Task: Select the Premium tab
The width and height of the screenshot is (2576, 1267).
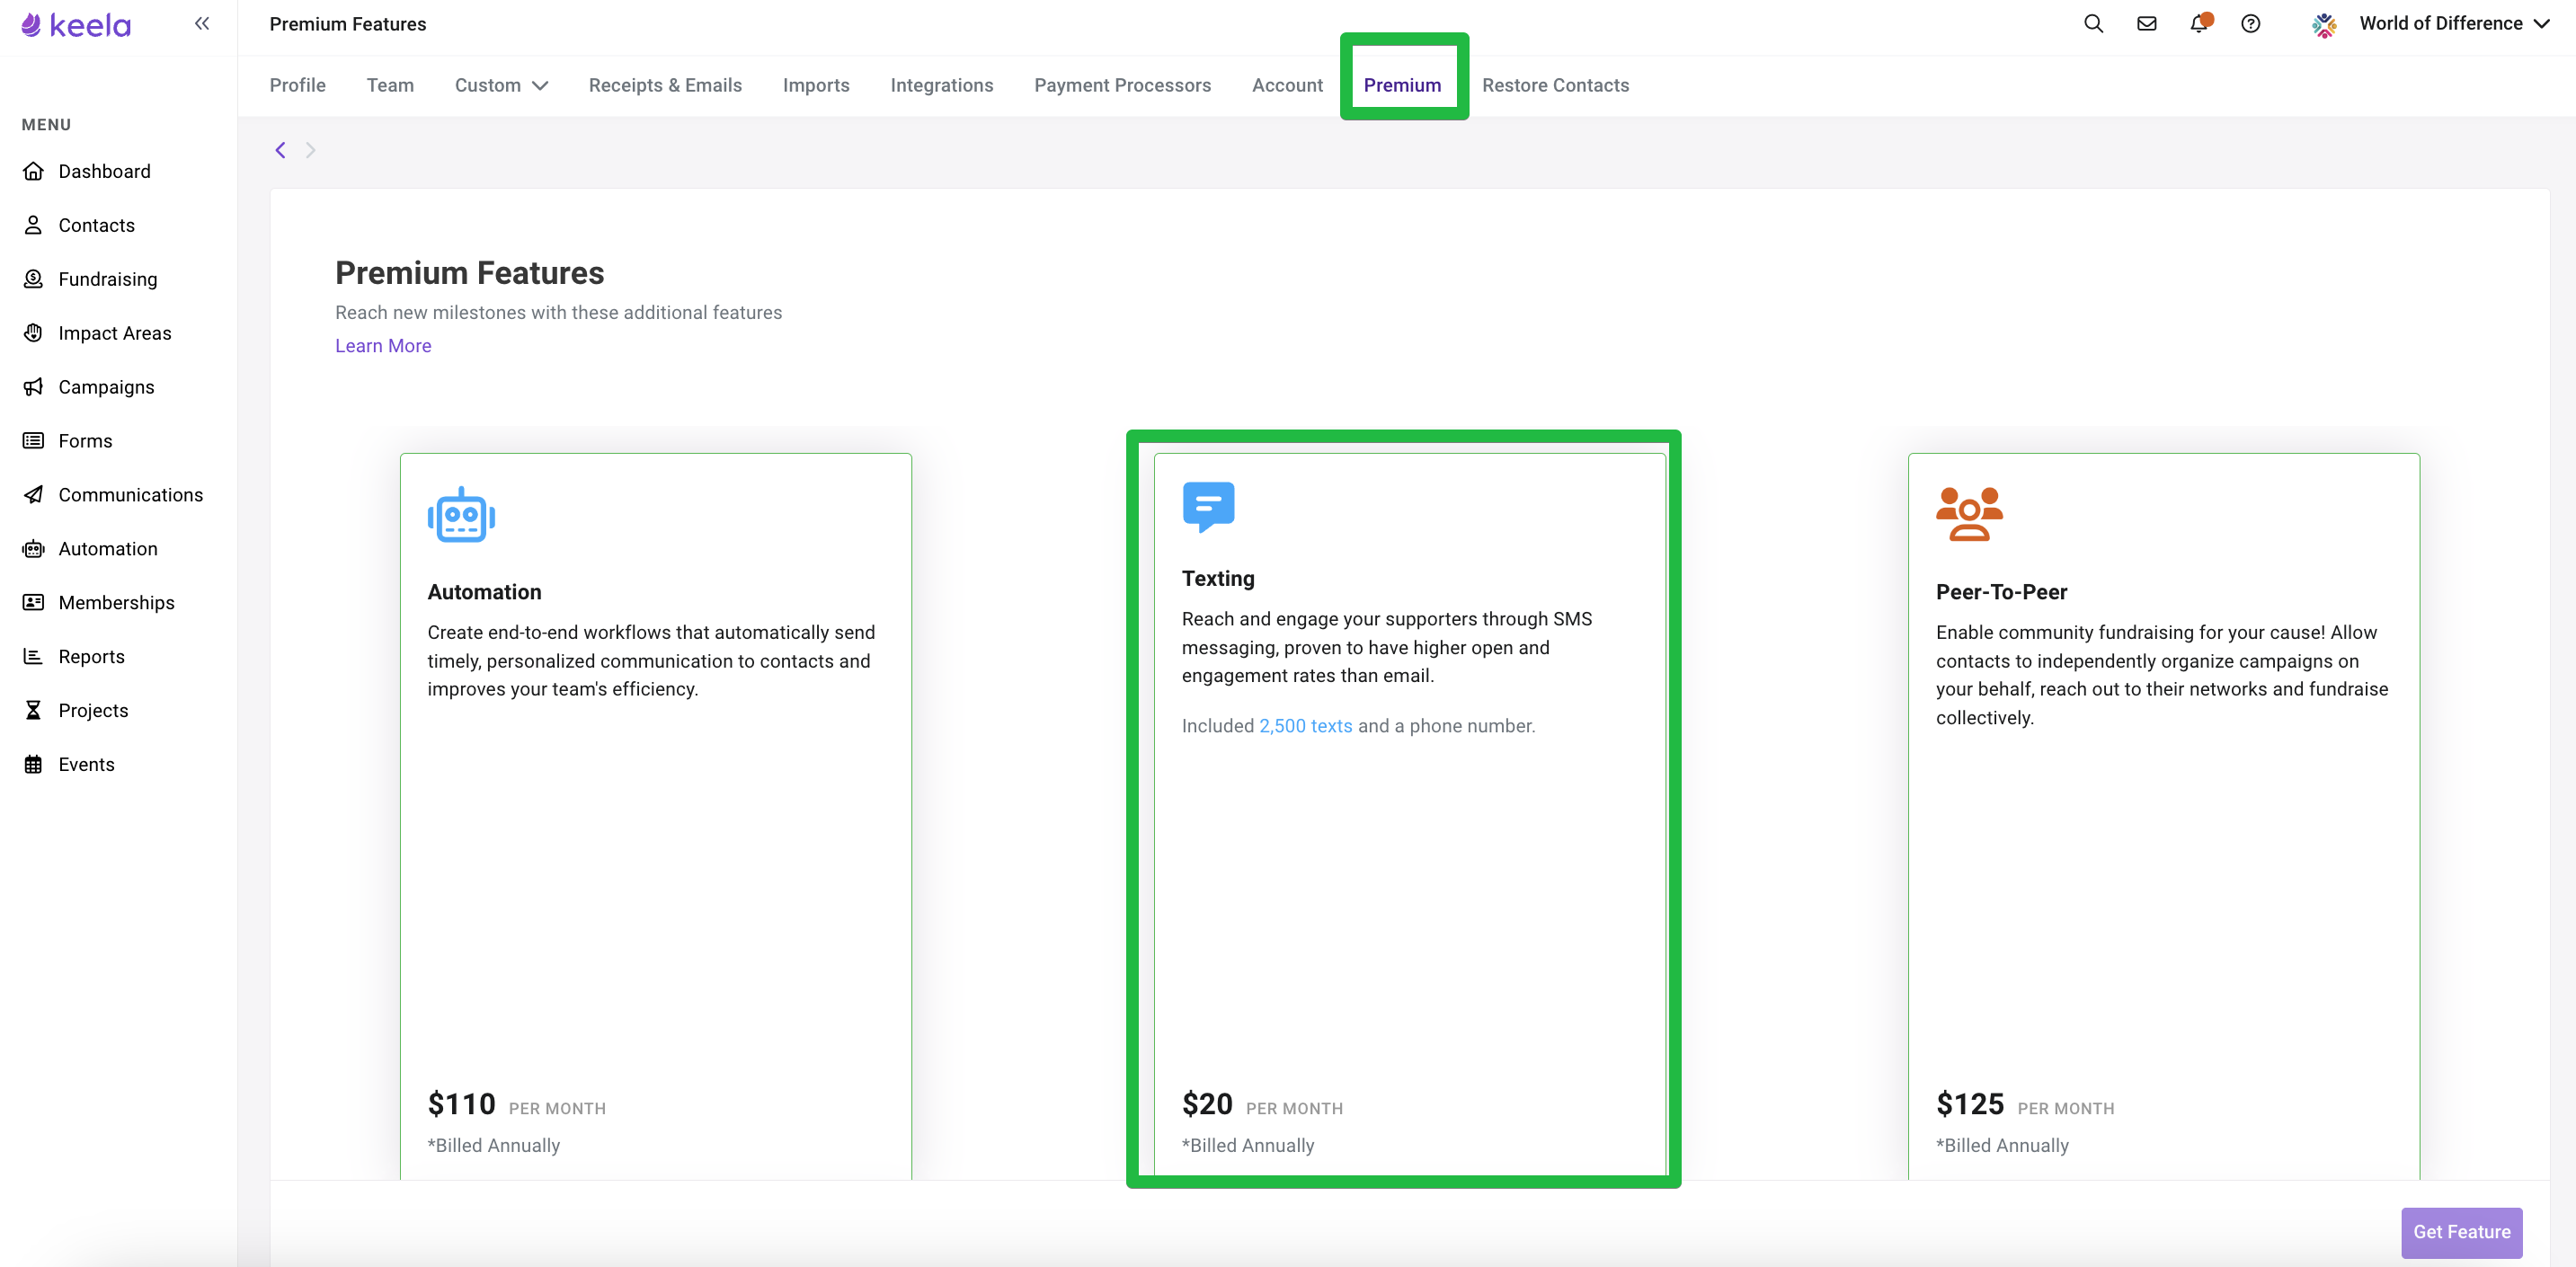Action: (x=1402, y=85)
